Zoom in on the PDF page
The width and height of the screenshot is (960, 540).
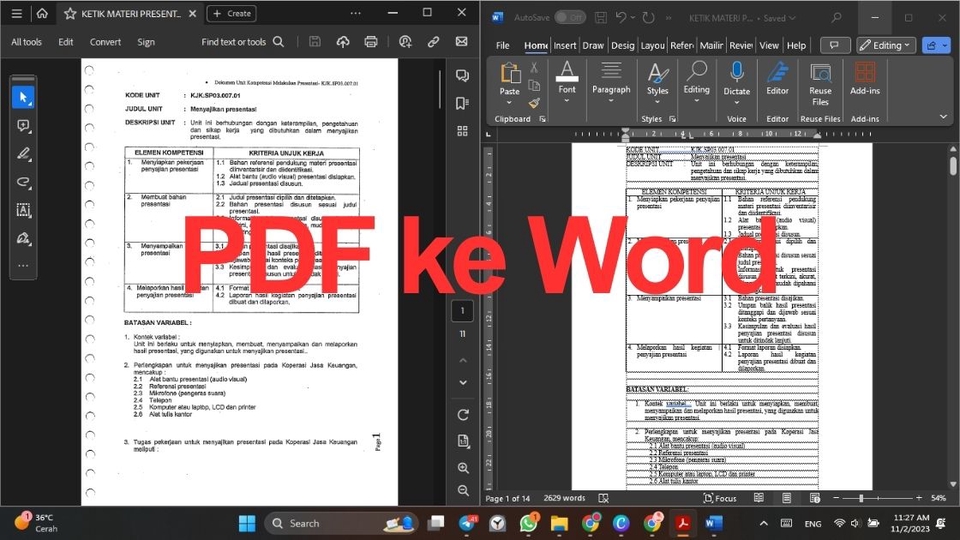pos(463,468)
